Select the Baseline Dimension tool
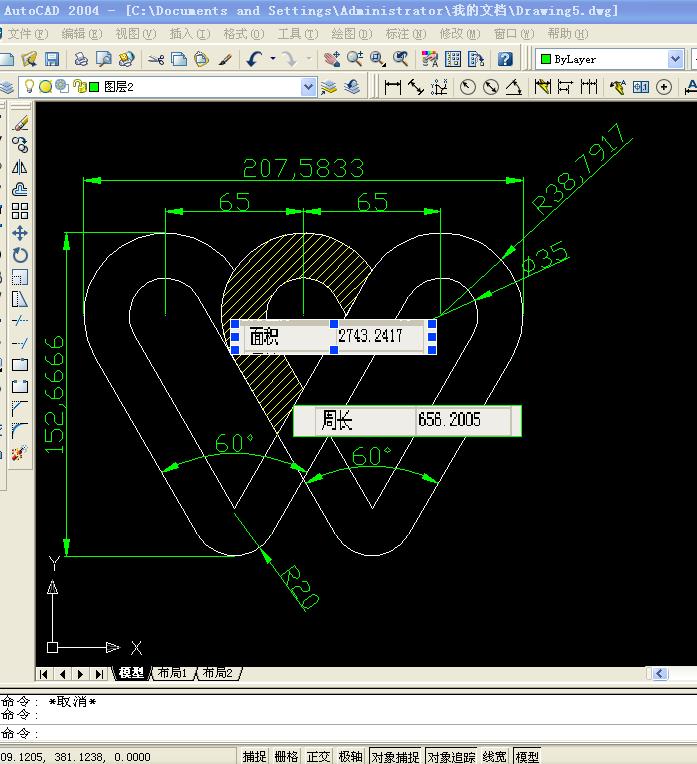 [x=565, y=87]
